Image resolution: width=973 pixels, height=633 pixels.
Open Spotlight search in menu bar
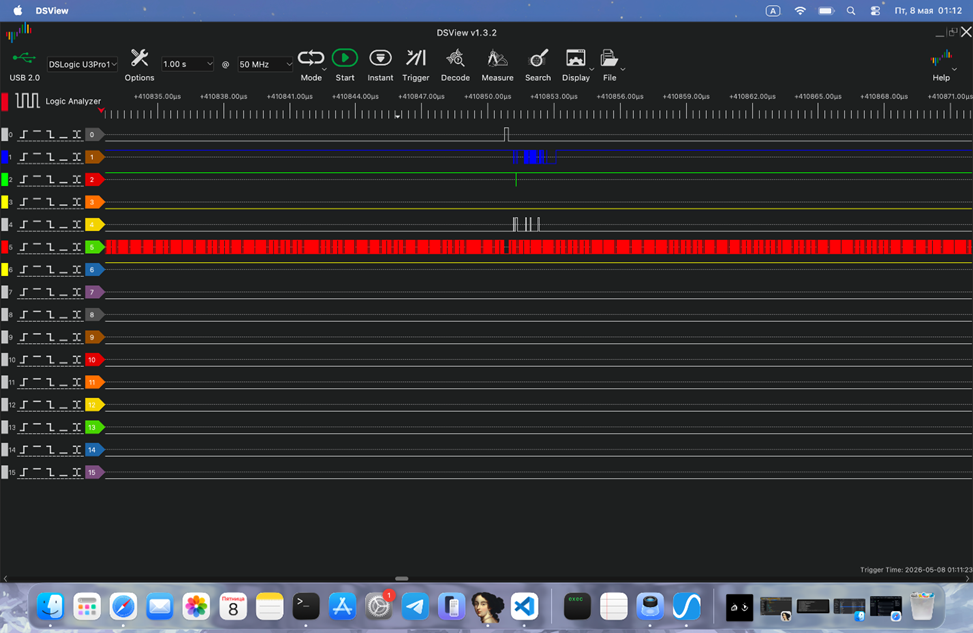click(851, 11)
